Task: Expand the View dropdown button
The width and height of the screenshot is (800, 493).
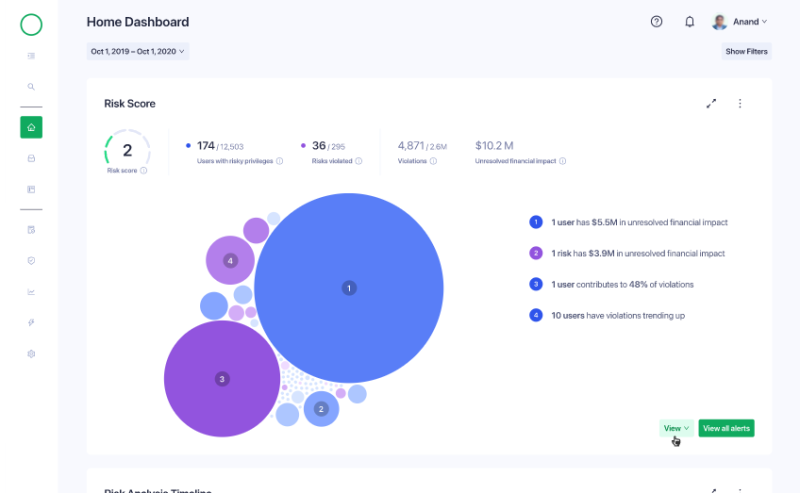Action: 676,428
